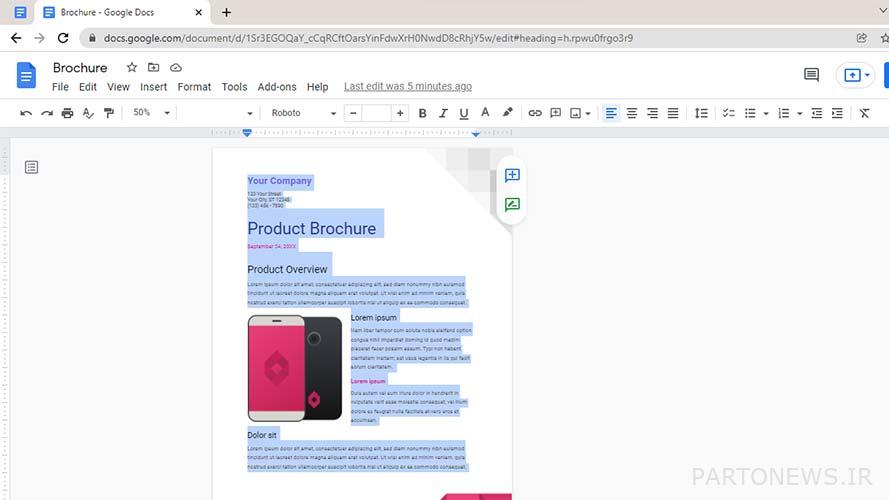This screenshot has height=500, width=889.
Task: Click the Decrease indent icon
Action: [x=816, y=113]
